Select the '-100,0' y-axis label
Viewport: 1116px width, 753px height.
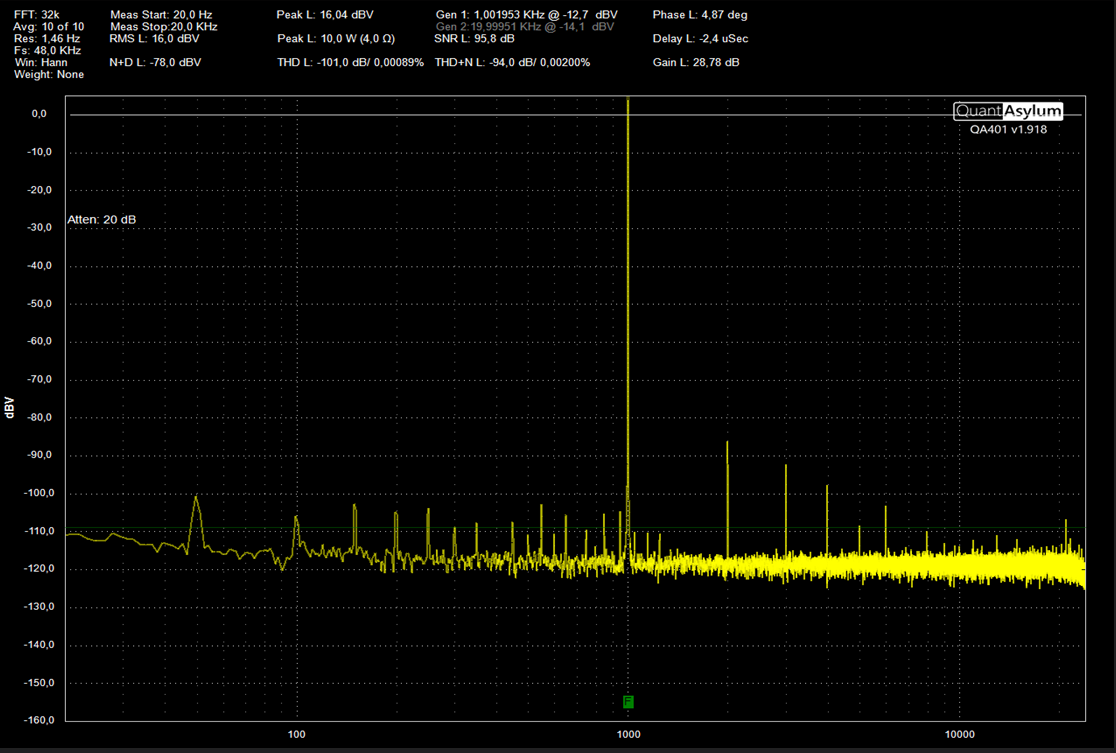(x=39, y=493)
